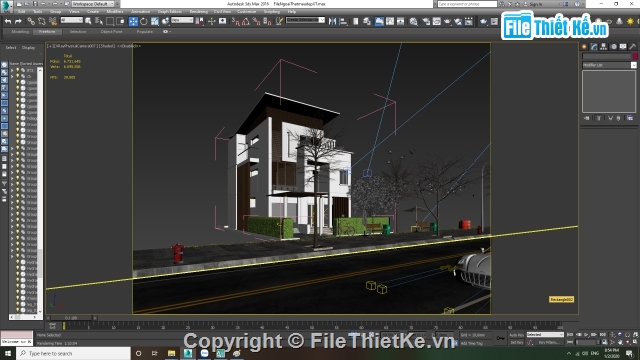Switch to the Display command panel tab
The width and height of the screenshot is (640, 360).
click(623, 47)
